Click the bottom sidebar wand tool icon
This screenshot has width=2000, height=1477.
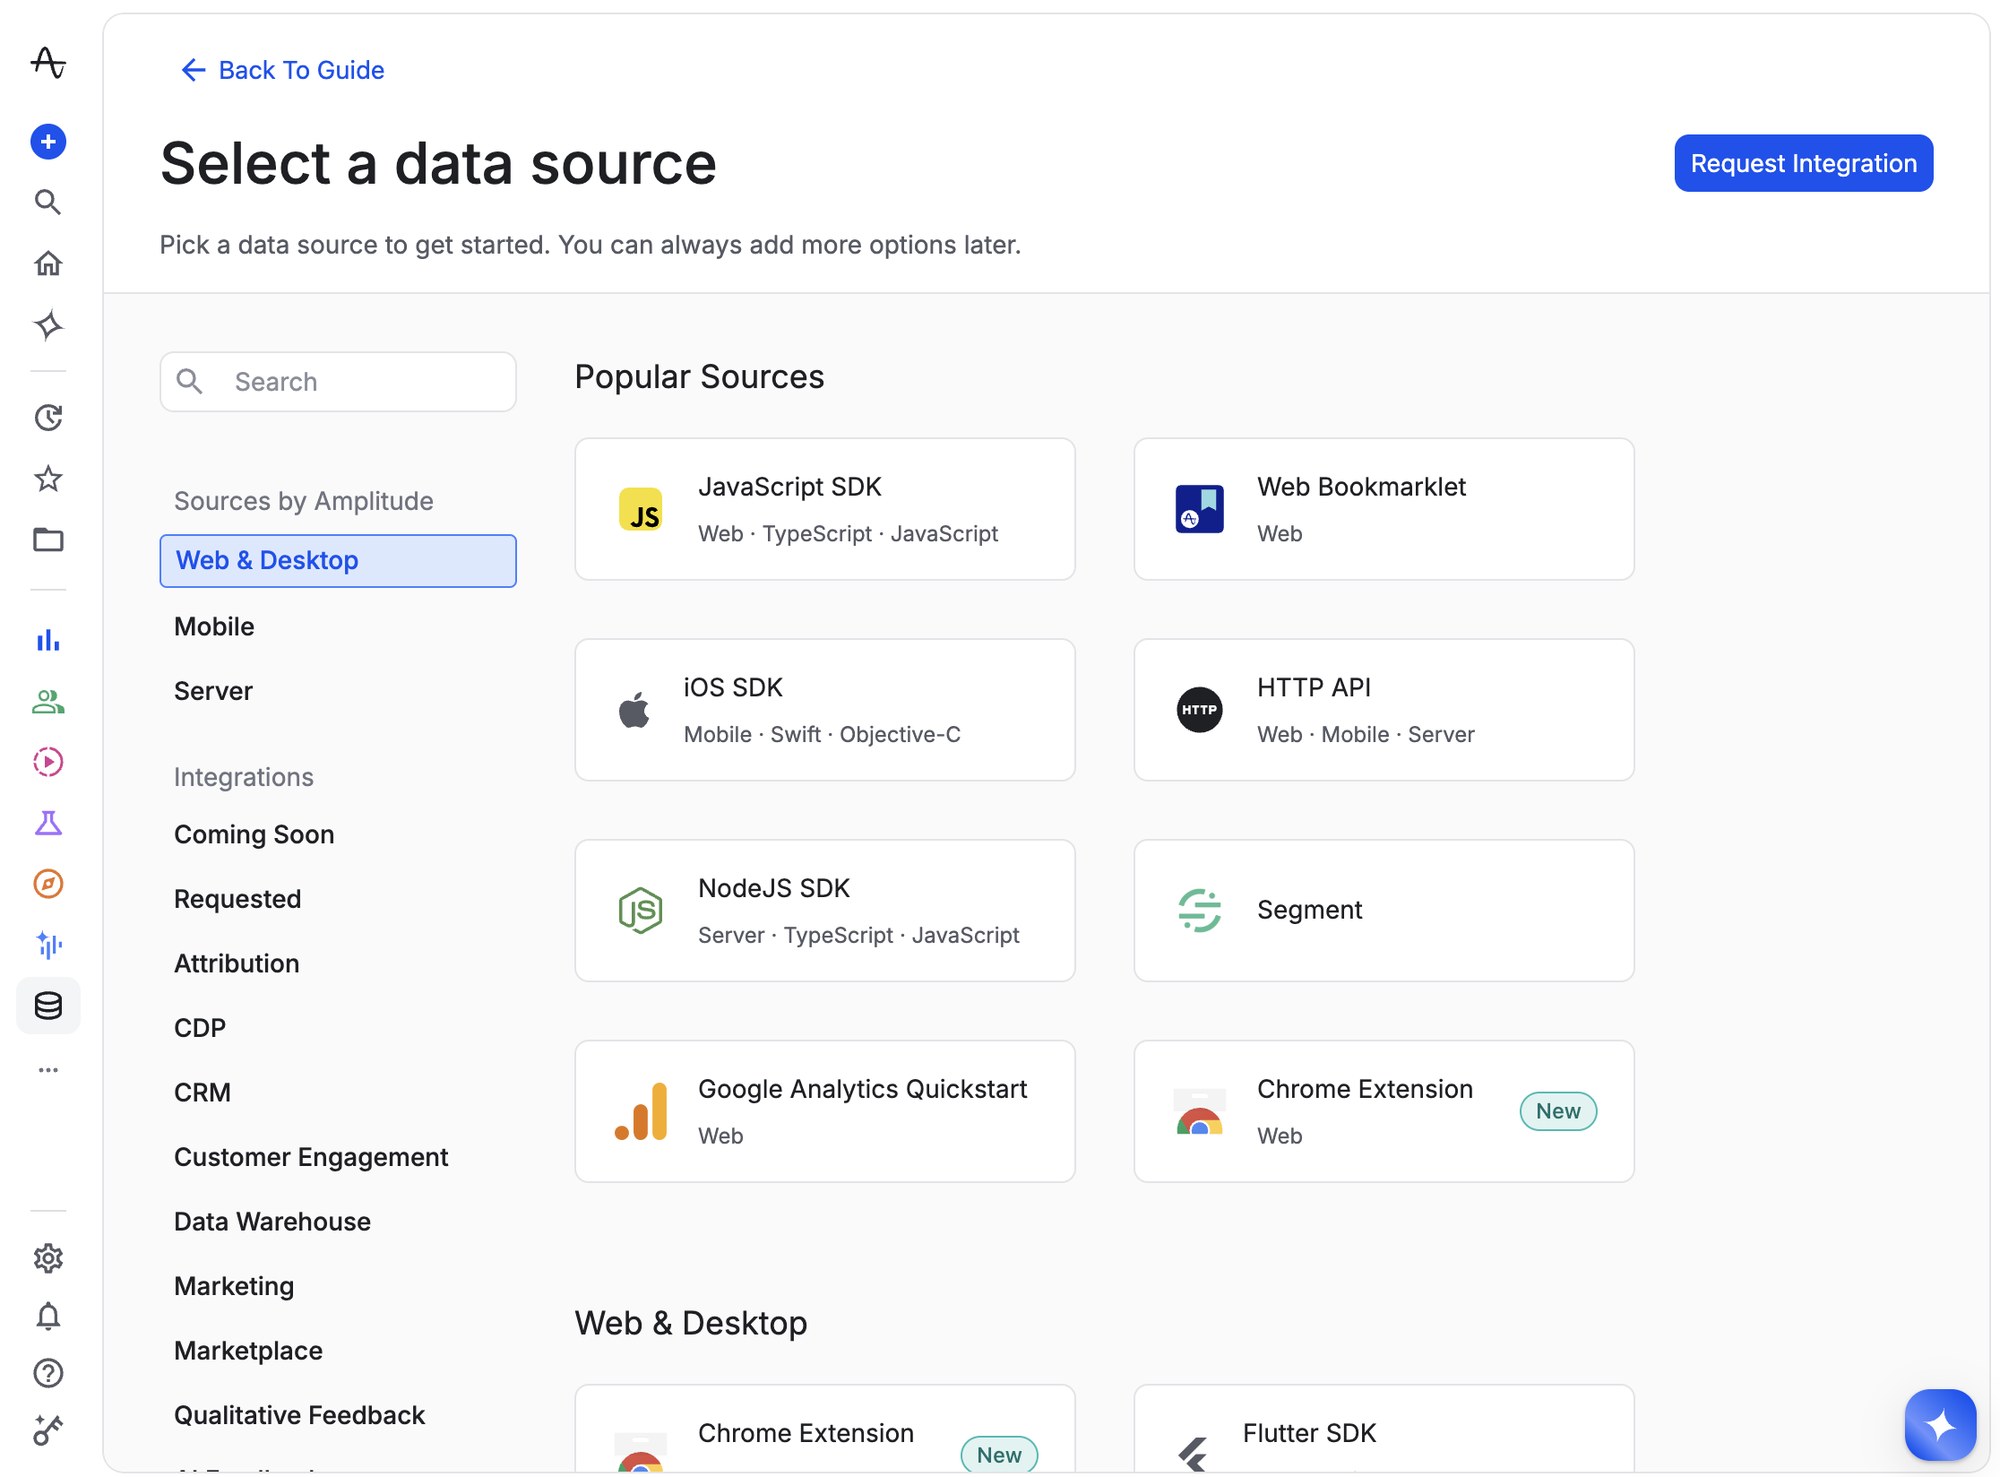(x=48, y=1430)
